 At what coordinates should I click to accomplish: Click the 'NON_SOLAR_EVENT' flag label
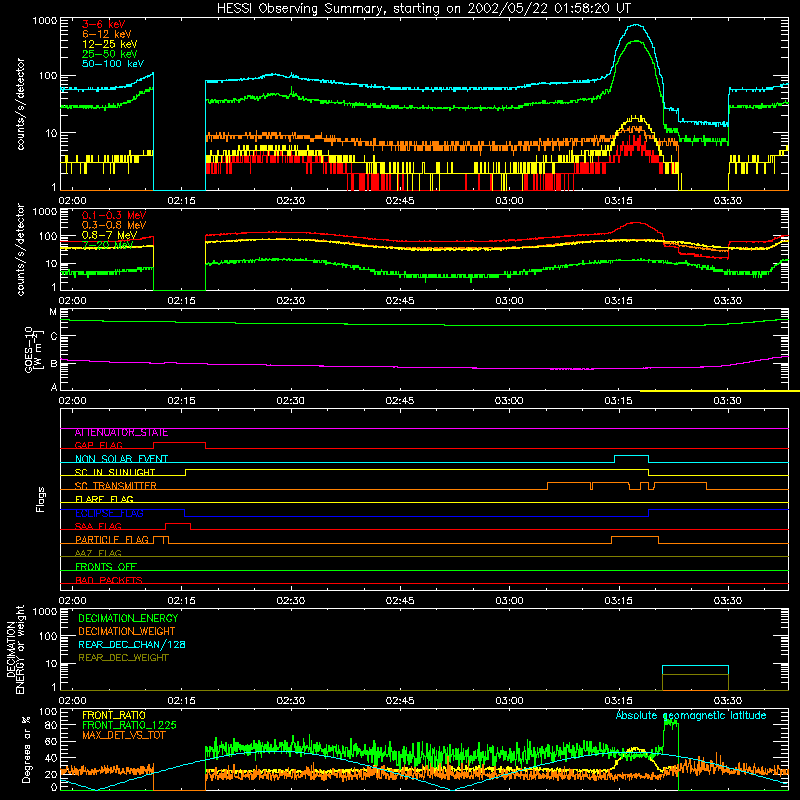tap(121, 459)
